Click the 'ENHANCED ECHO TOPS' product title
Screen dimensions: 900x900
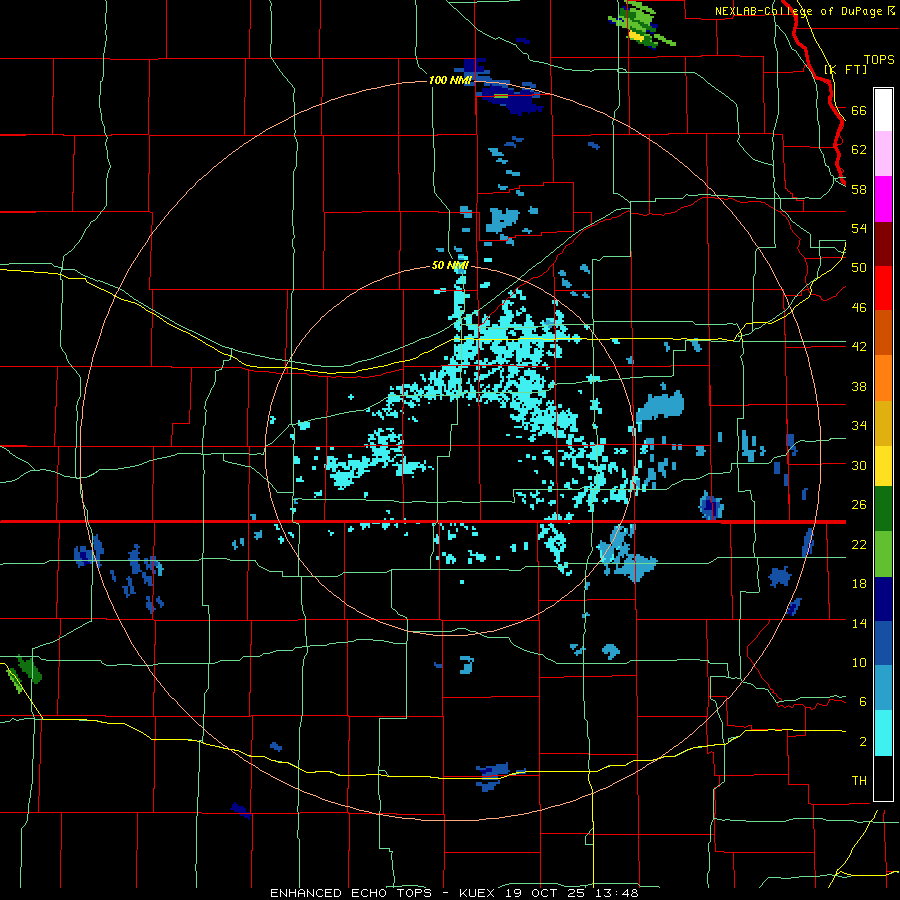tap(351, 893)
